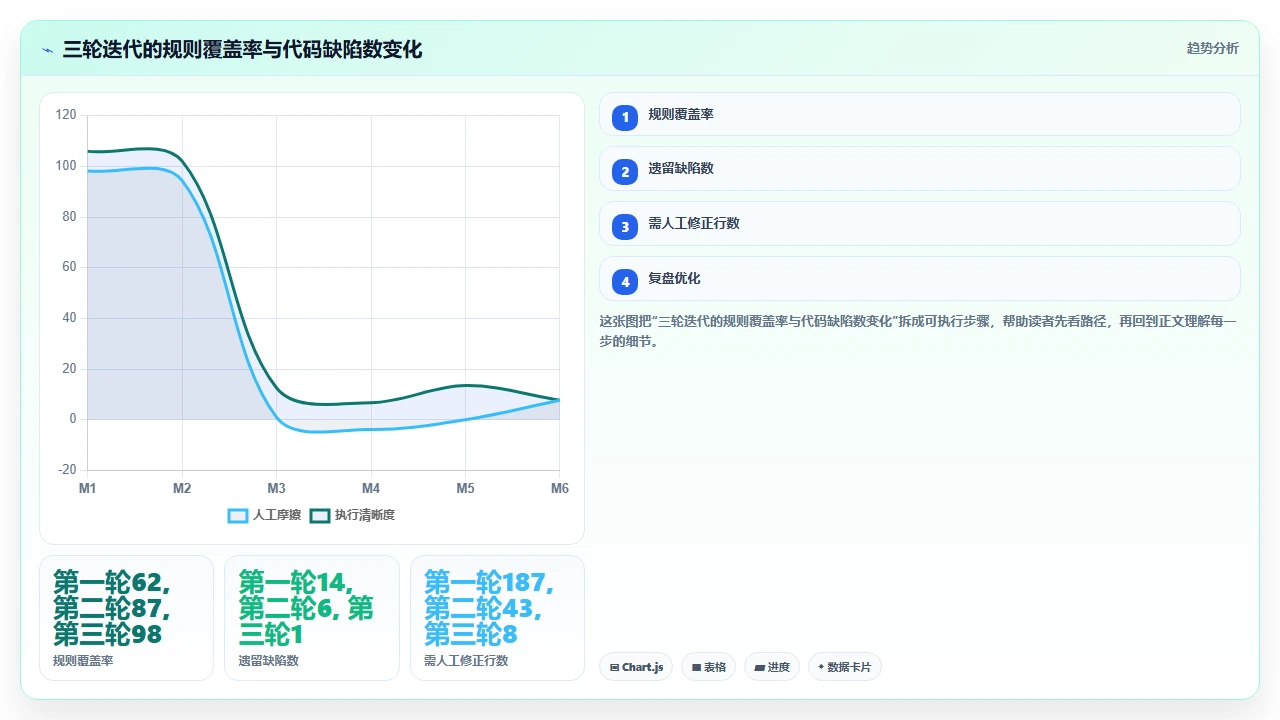This screenshot has height=720, width=1280.
Task: Open the 规则覆盖率 data card value
Action: point(112,608)
